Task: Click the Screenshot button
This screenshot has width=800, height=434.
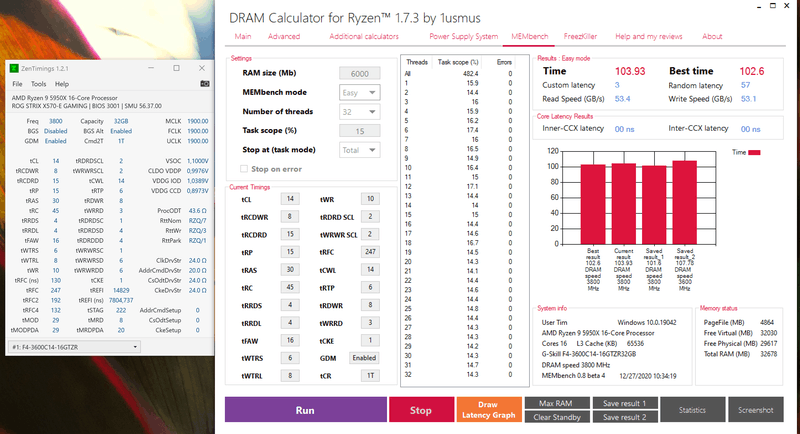Action: pos(756,410)
